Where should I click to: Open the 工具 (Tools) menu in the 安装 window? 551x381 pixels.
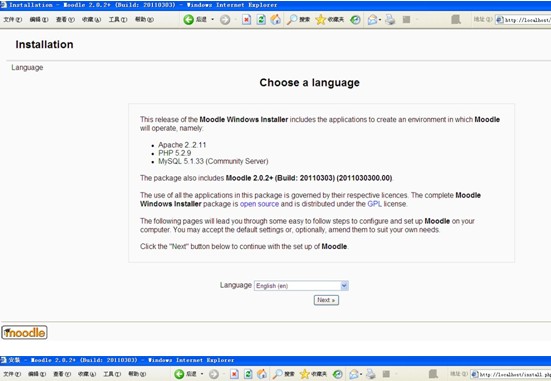tap(112, 374)
